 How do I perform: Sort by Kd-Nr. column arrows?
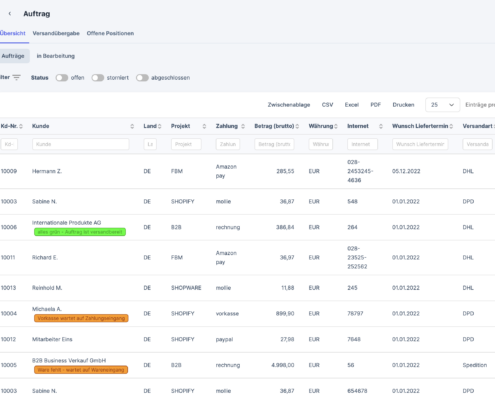21,126
